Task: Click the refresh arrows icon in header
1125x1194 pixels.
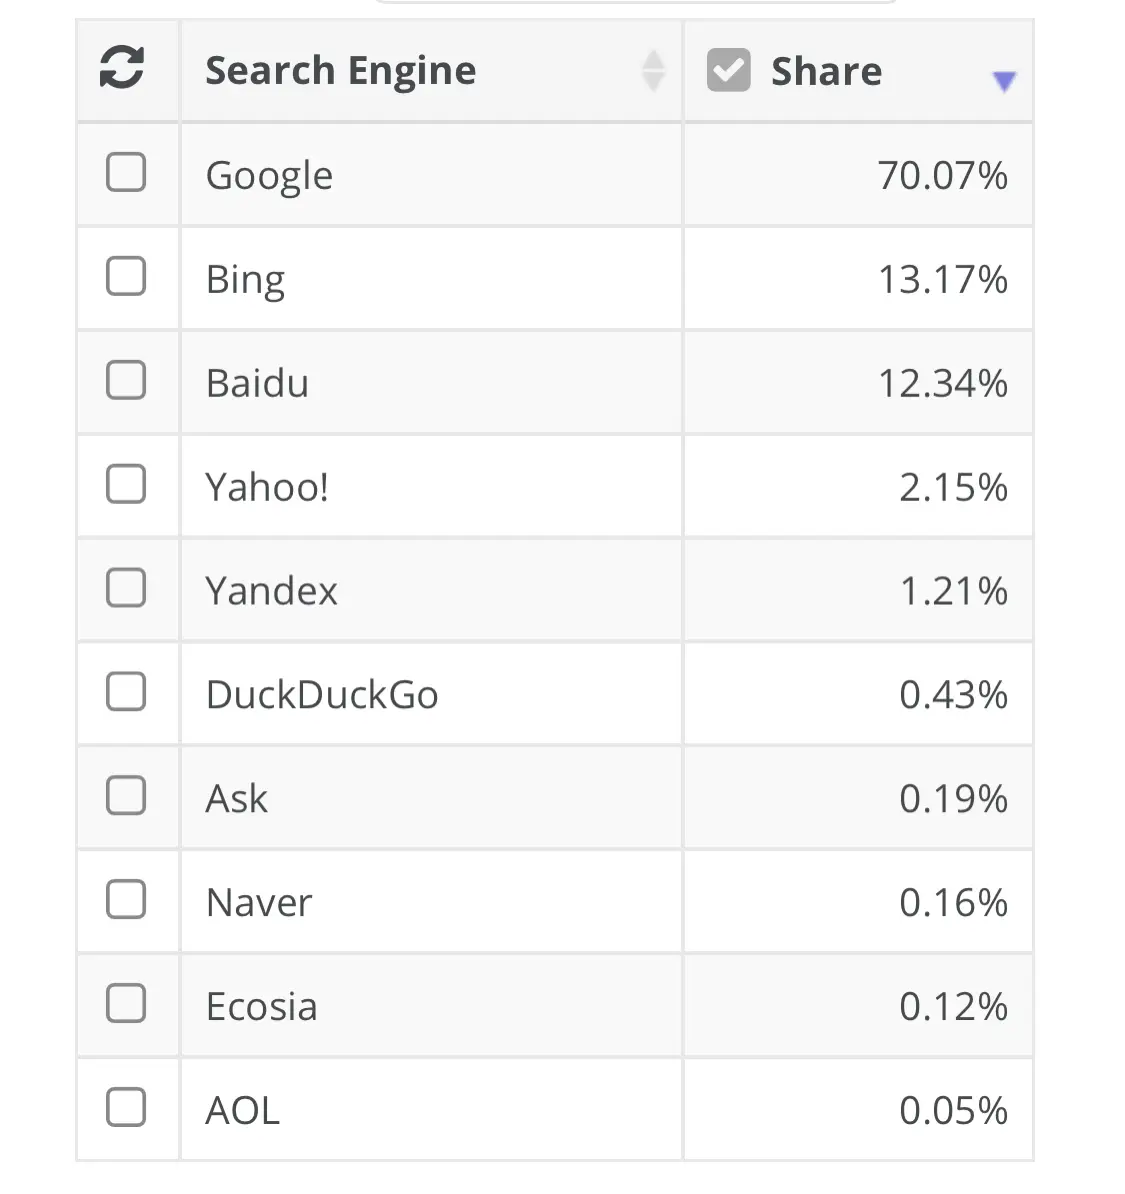Action: (x=122, y=69)
